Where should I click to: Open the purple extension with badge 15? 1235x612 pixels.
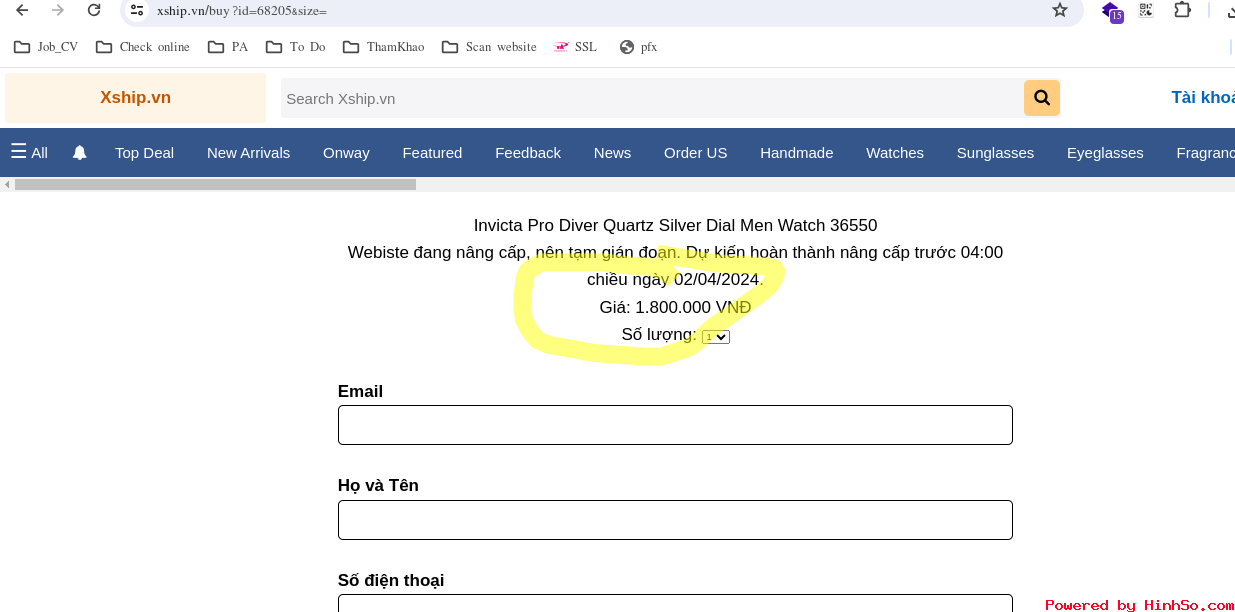[x=1111, y=11]
